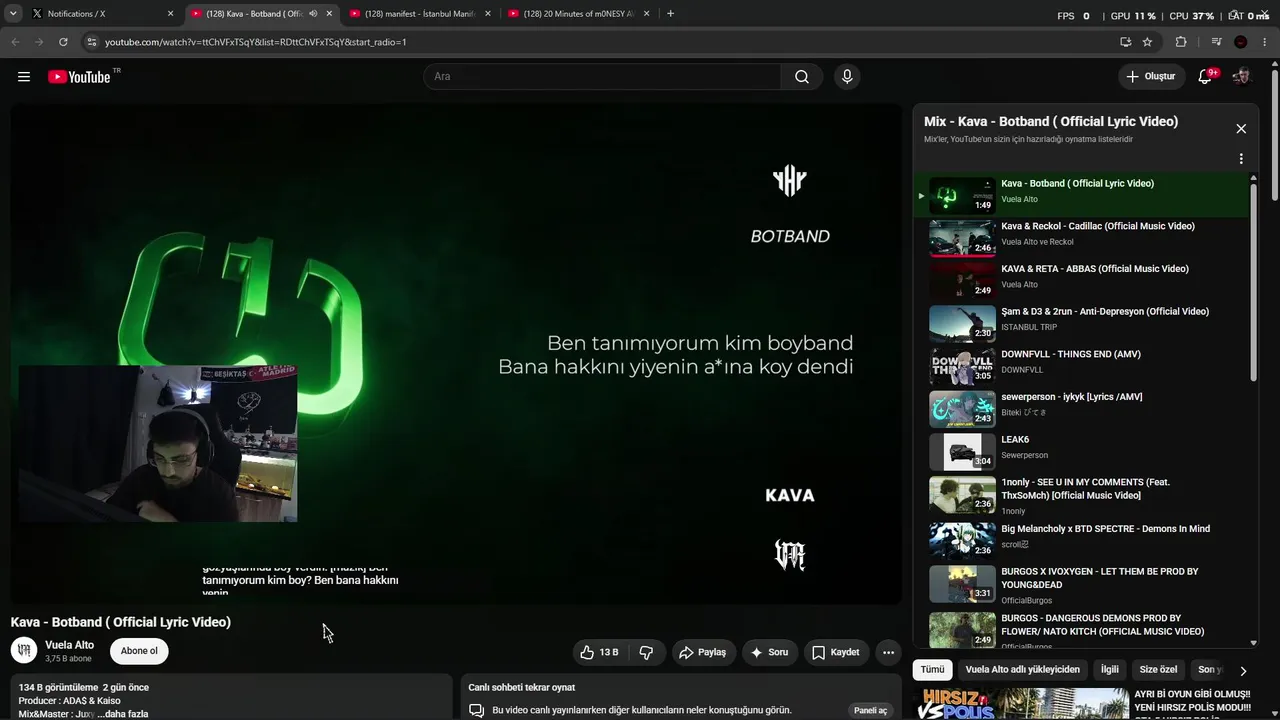
Task: Play DOWNFVLL - THINGS END (AMV)
Action: point(1081,367)
